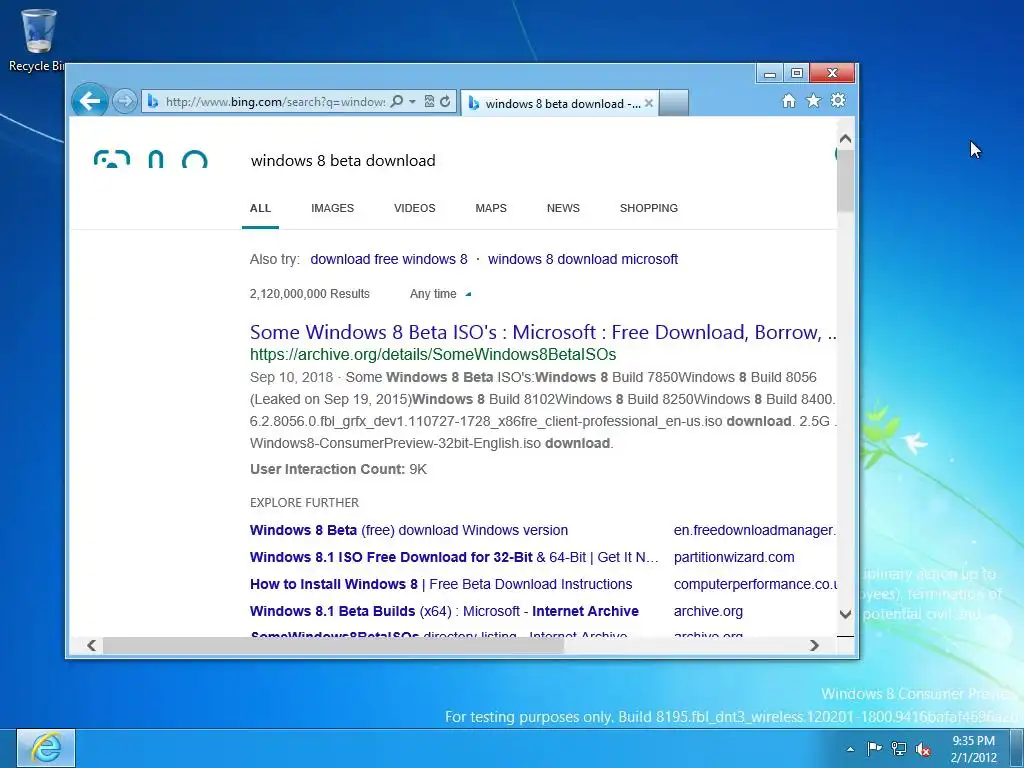Click the vertical scrollbar up arrow
Screen dimensions: 1024x768
coord(845,138)
